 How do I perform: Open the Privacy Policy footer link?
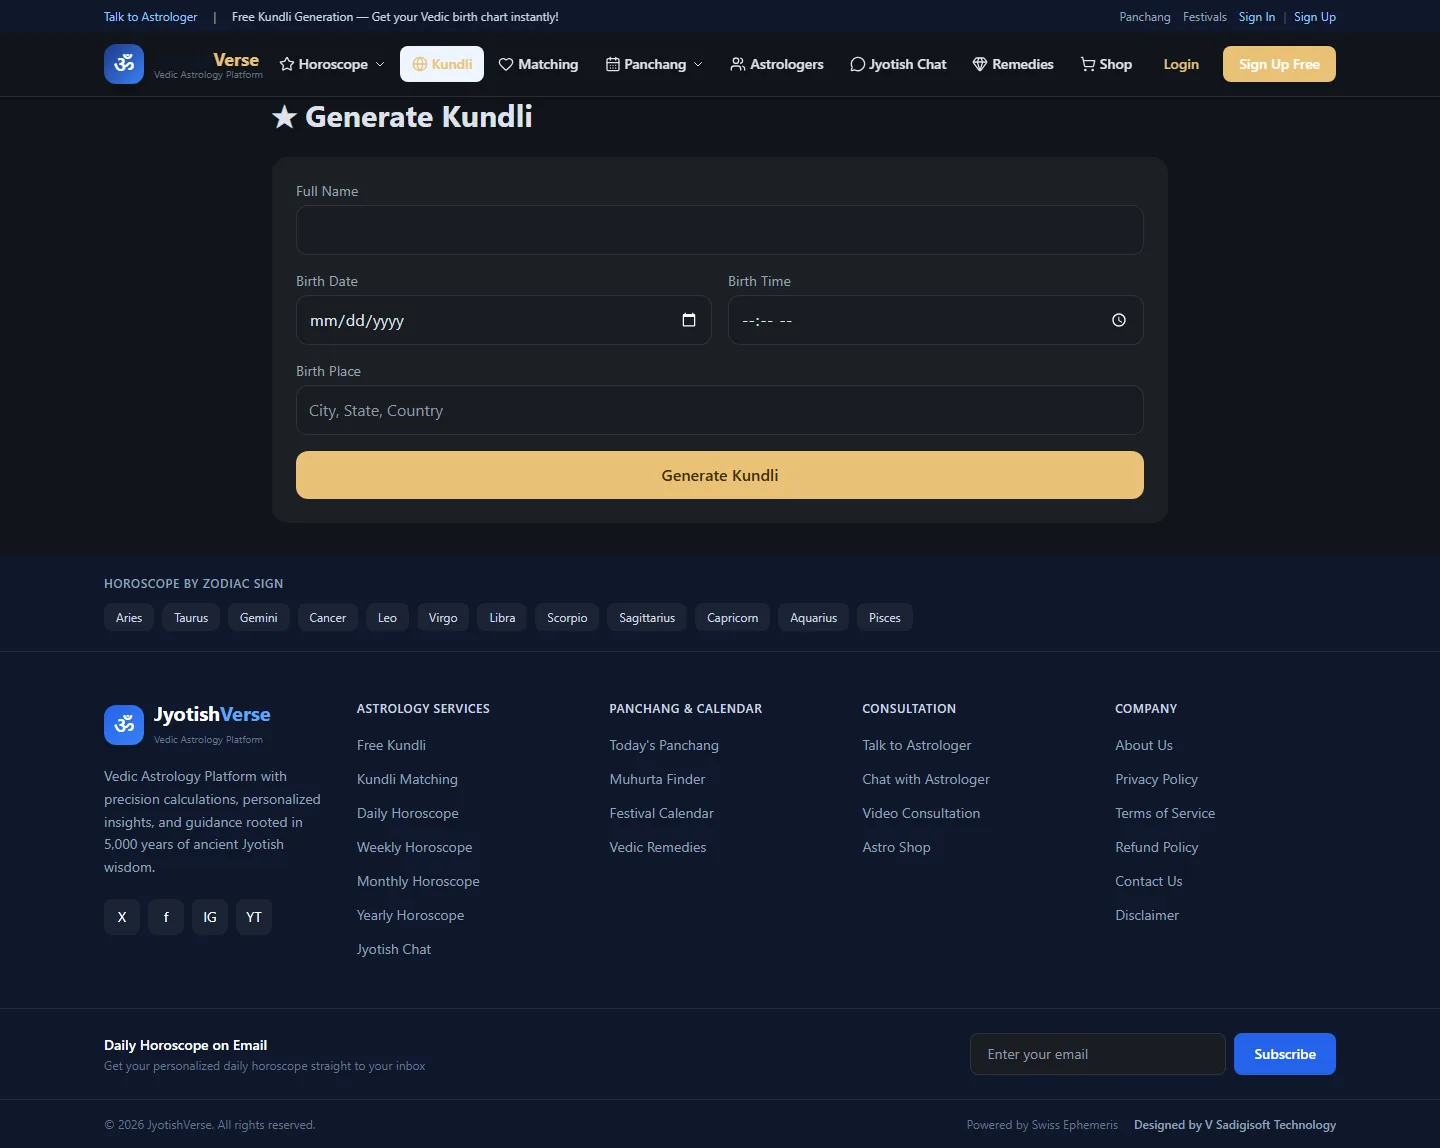coord(1156,779)
